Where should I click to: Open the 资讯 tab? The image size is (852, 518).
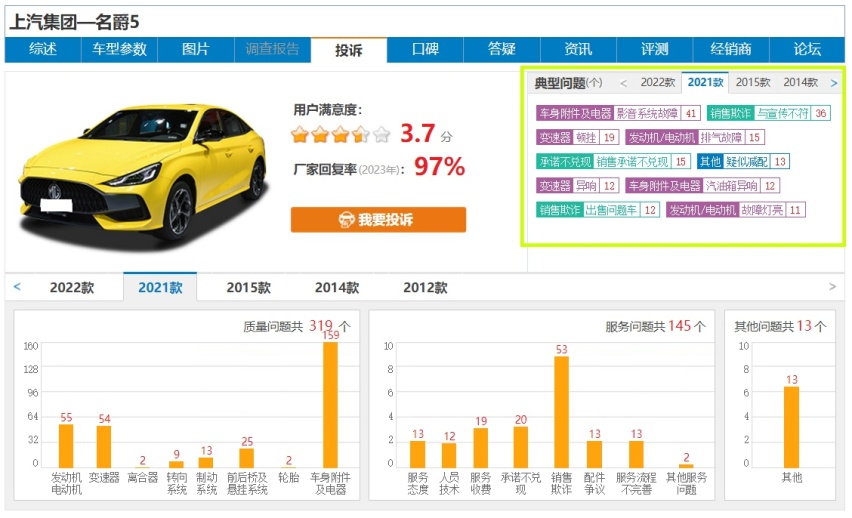pos(578,49)
